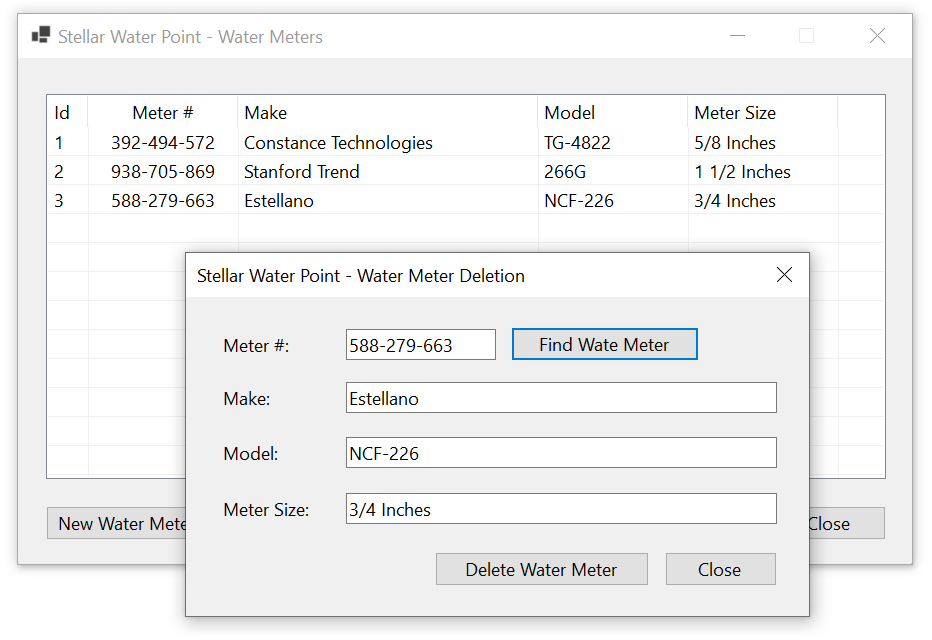Click the Find Wate Meter button

pyautogui.click(x=604, y=345)
